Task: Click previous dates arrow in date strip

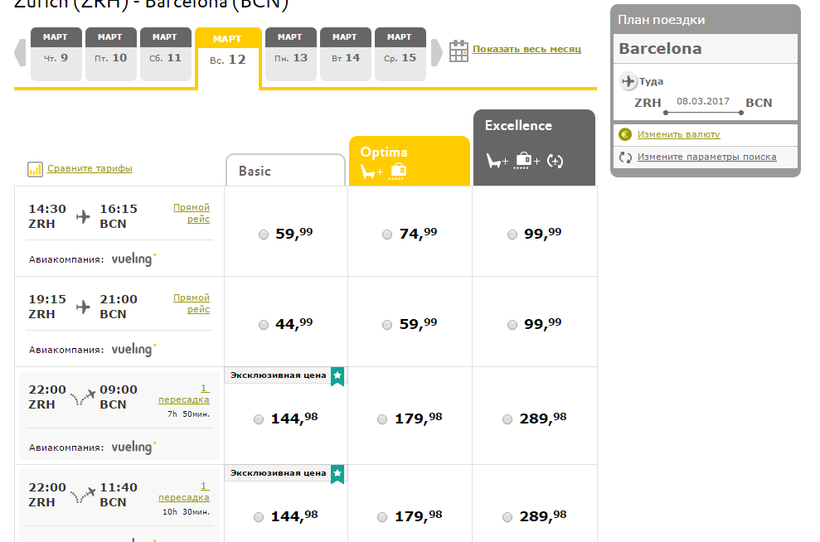Action: (x=20, y=53)
